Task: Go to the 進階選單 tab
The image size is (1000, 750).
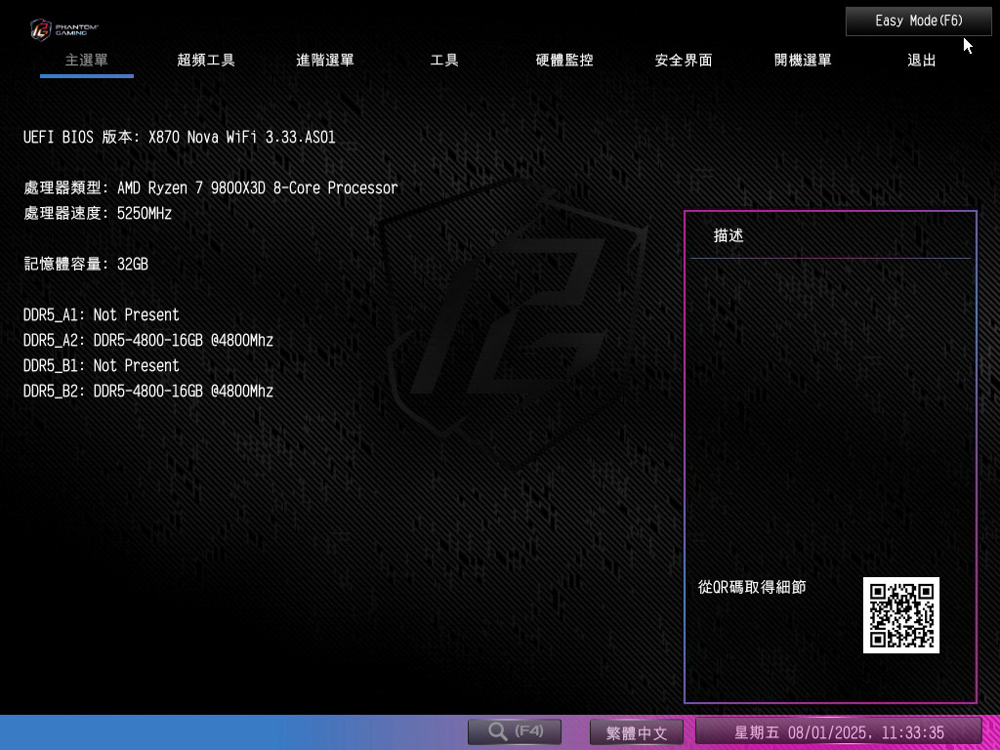Action: (x=325, y=60)
